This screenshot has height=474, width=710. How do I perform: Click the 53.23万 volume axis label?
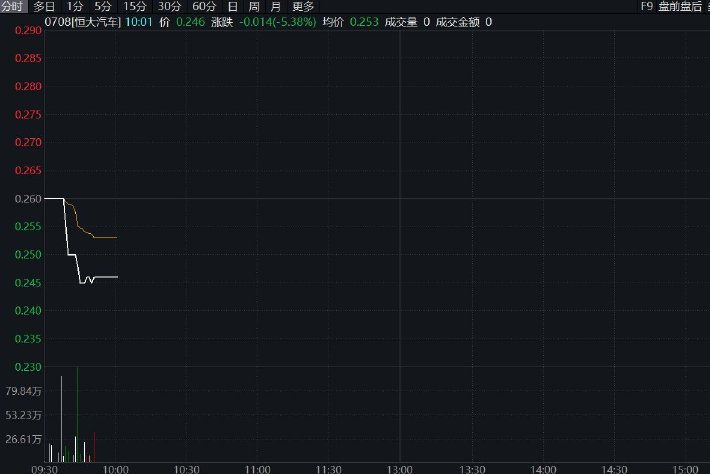(x=24, y=415)
